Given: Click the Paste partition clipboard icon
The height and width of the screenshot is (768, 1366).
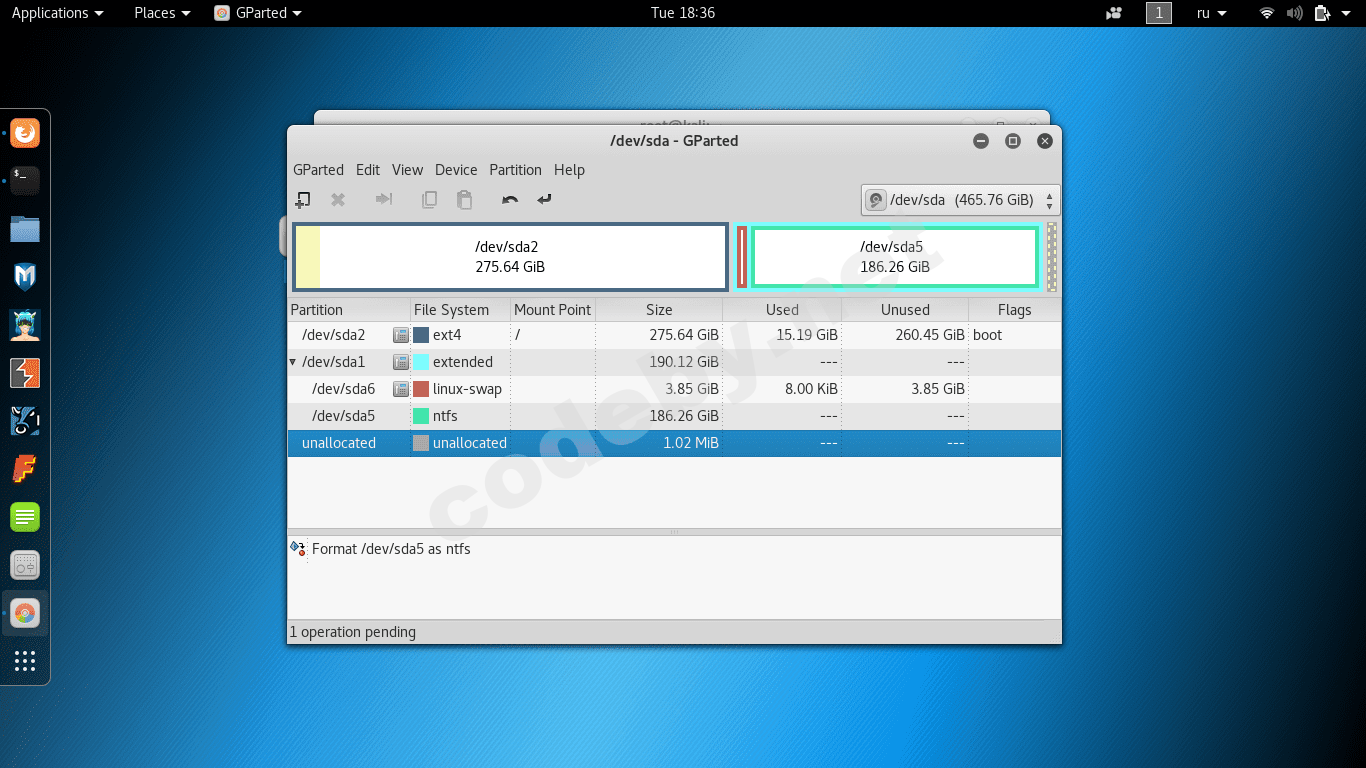Looking at the screenshot, I should click(464, 200).
